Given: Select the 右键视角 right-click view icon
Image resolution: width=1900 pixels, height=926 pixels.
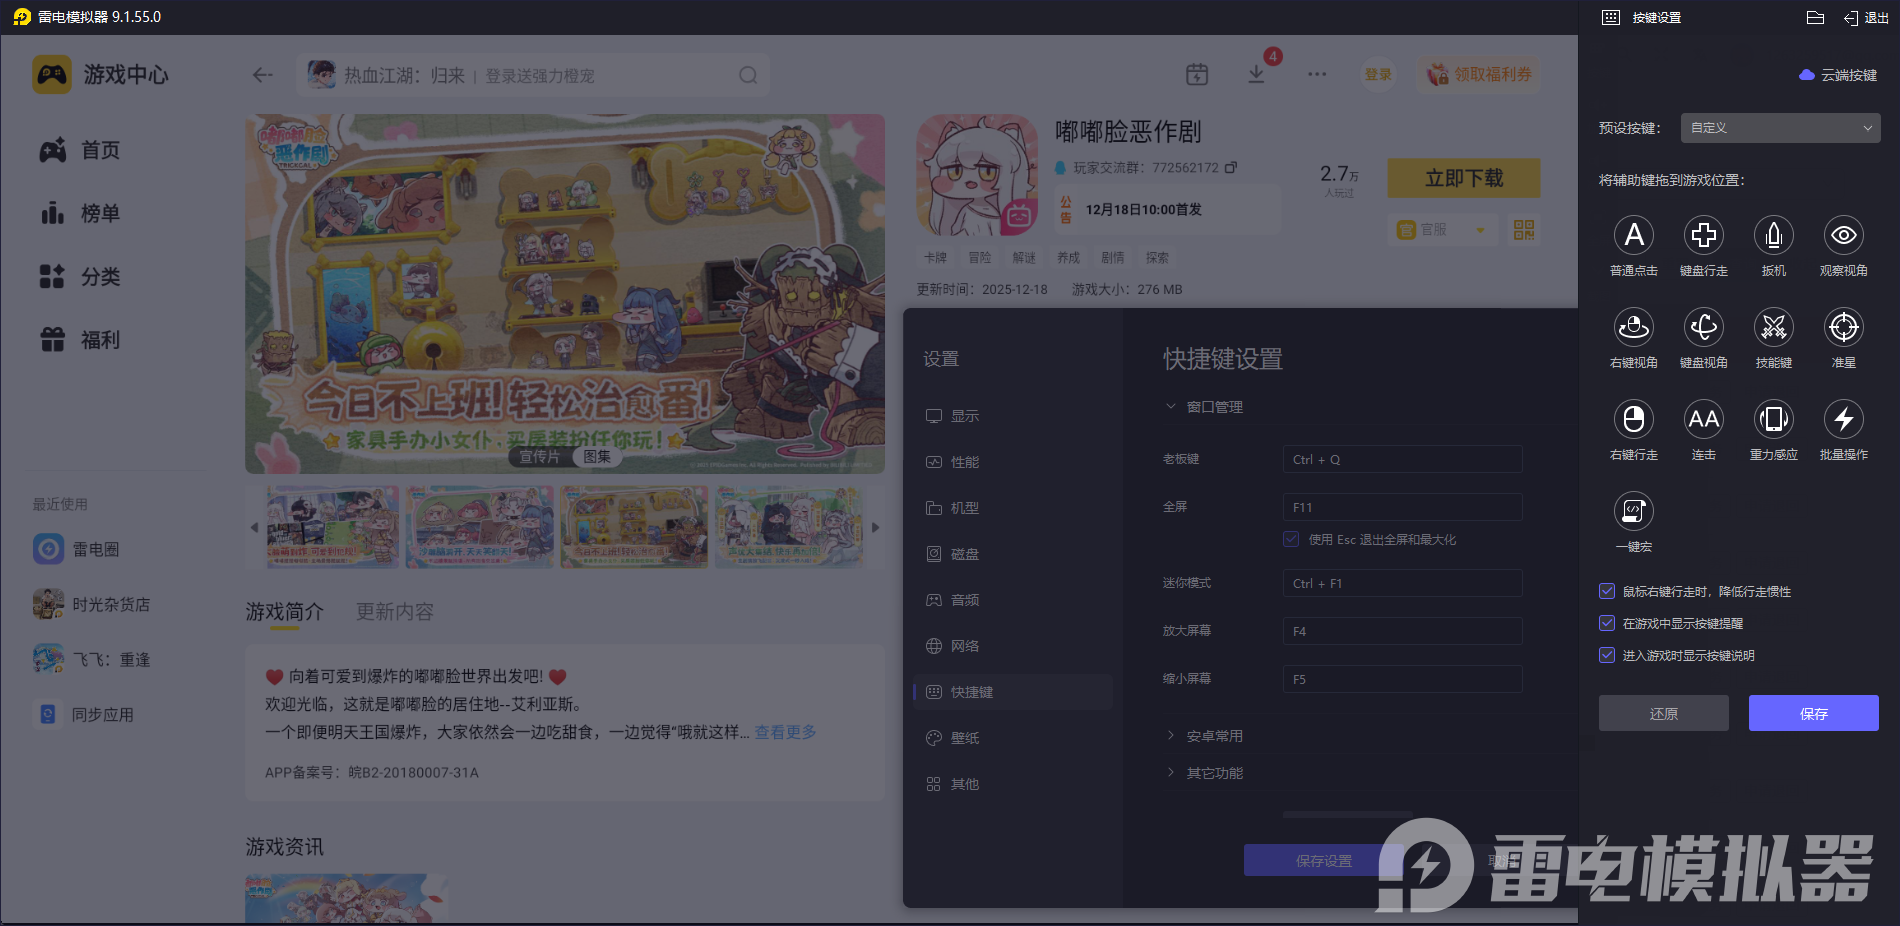Looking at the screenshot, I should pos(1634,327).
